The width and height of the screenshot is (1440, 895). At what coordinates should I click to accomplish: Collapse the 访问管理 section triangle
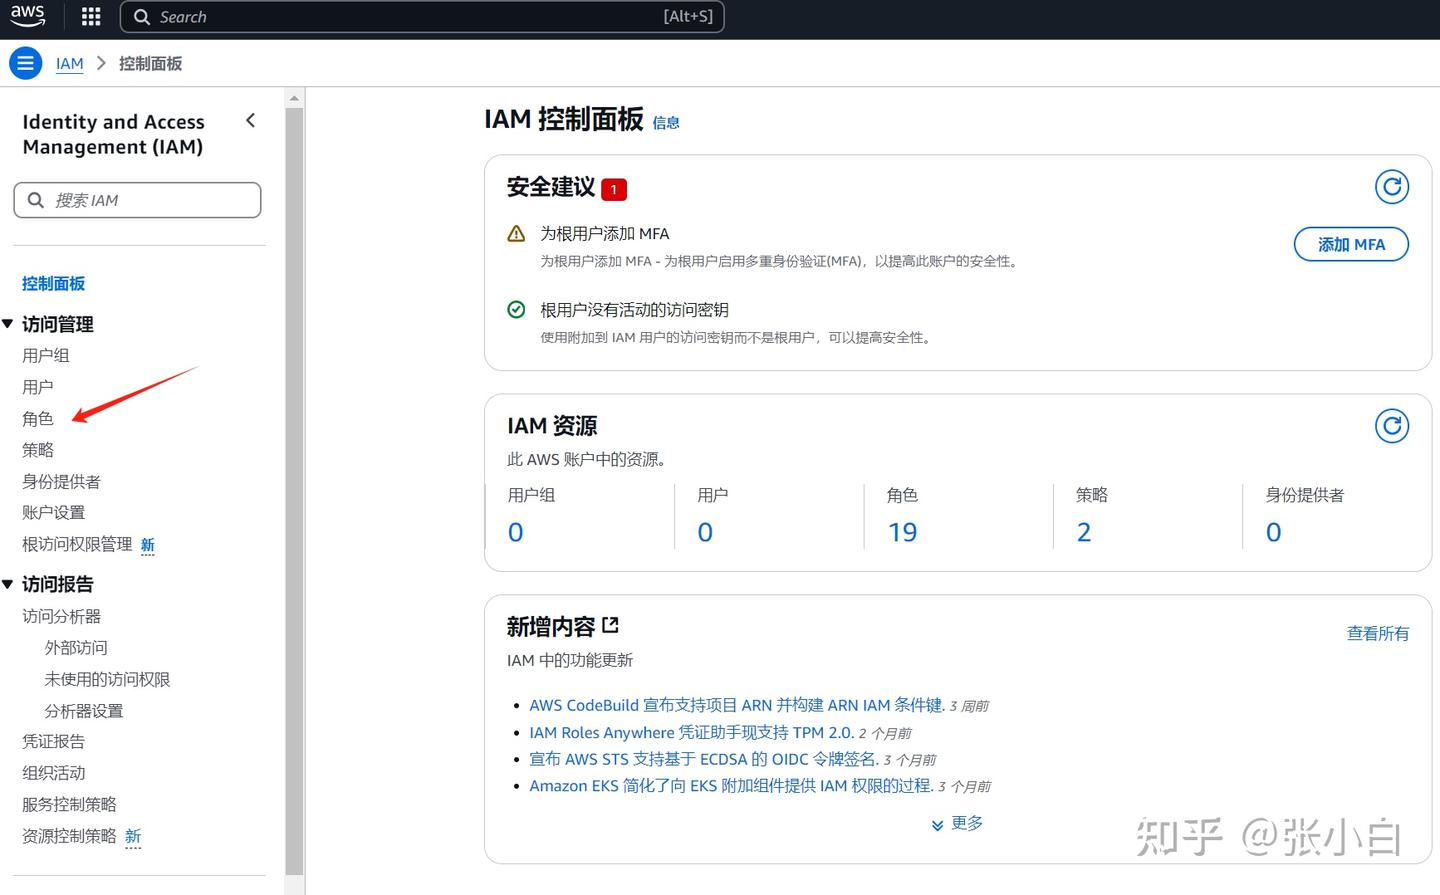tap(8, 324)
